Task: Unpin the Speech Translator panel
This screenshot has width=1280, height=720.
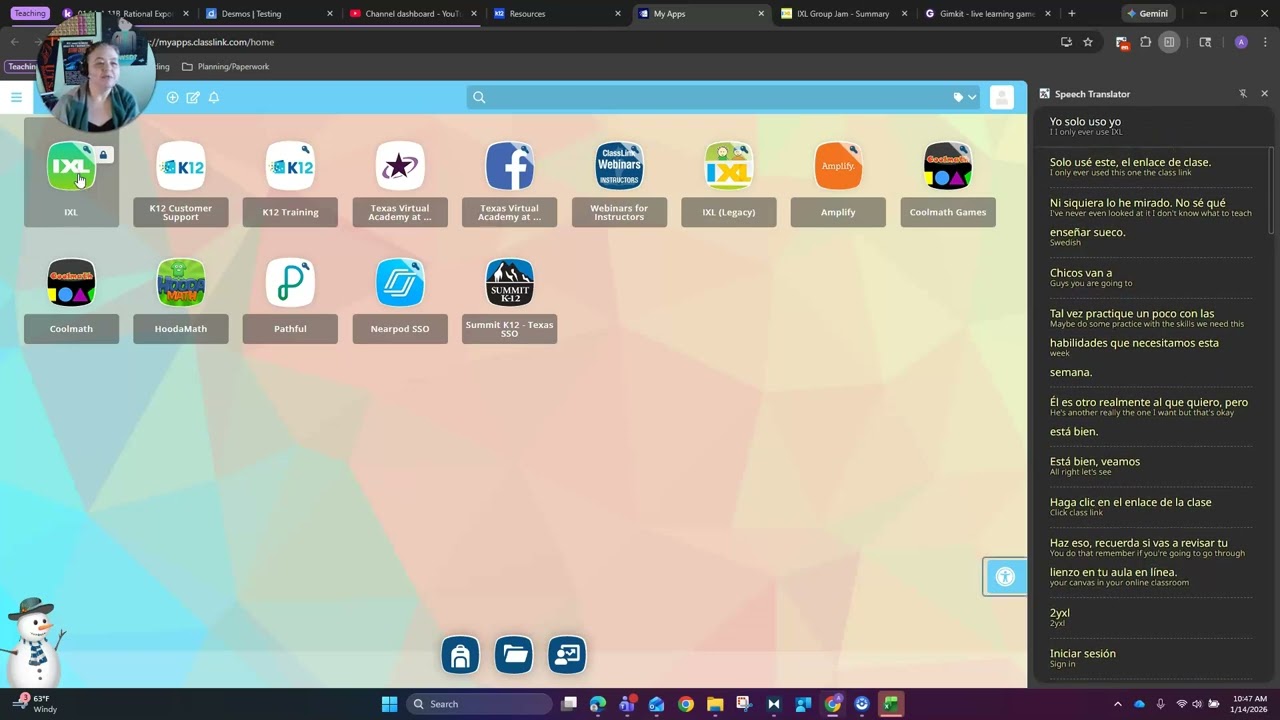Action: 1243,94
